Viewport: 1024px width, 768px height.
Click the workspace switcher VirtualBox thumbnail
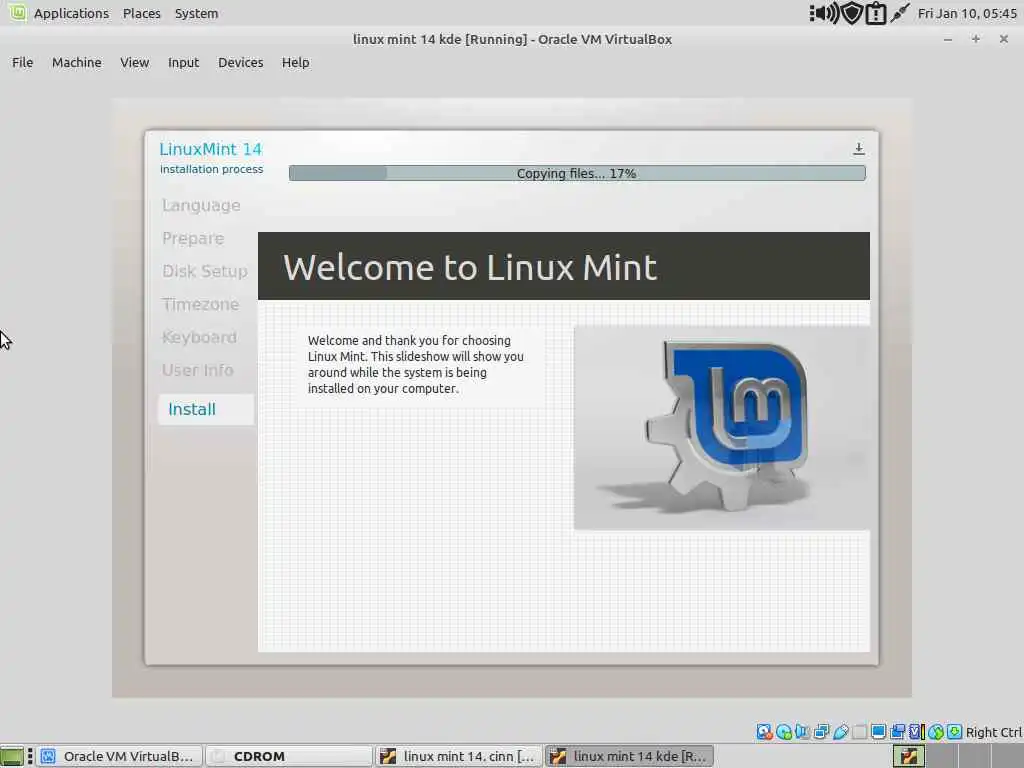908,756
